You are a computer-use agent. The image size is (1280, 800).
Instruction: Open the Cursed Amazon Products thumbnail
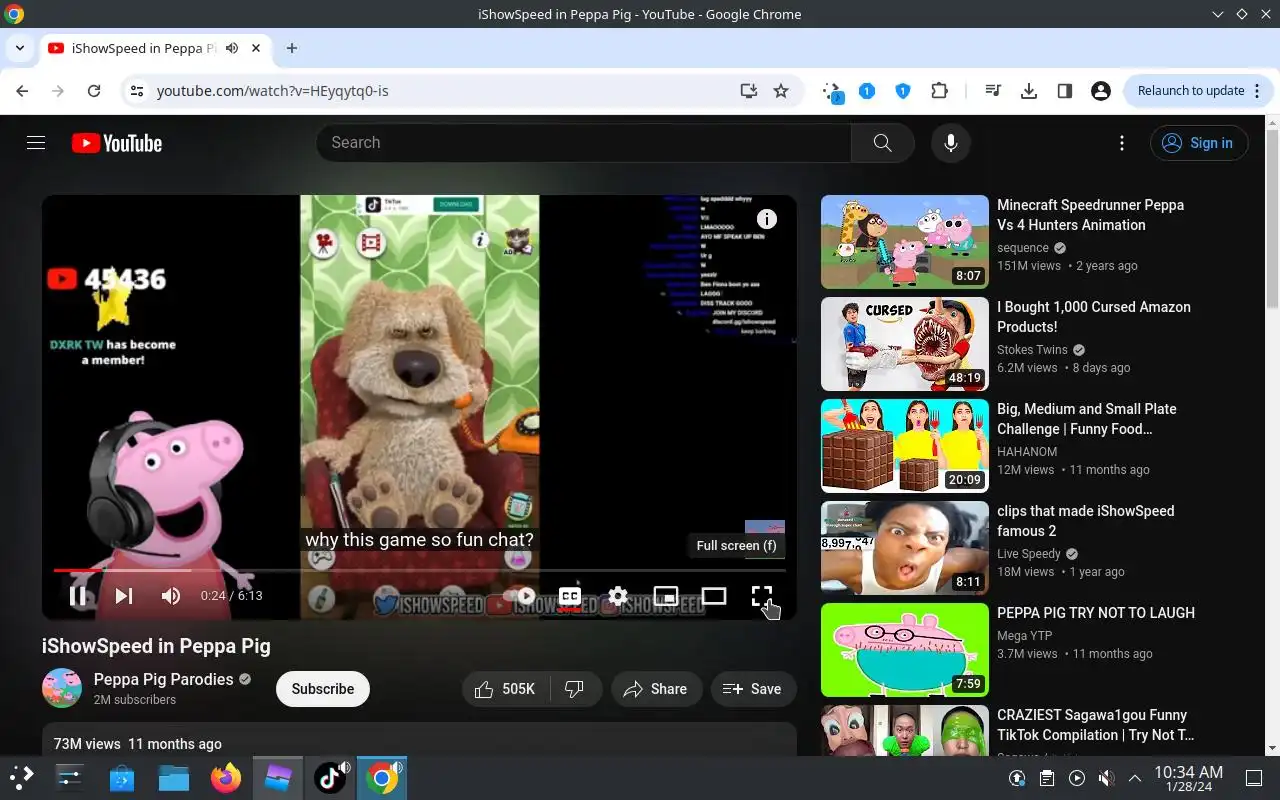click(x=905, y=344)
